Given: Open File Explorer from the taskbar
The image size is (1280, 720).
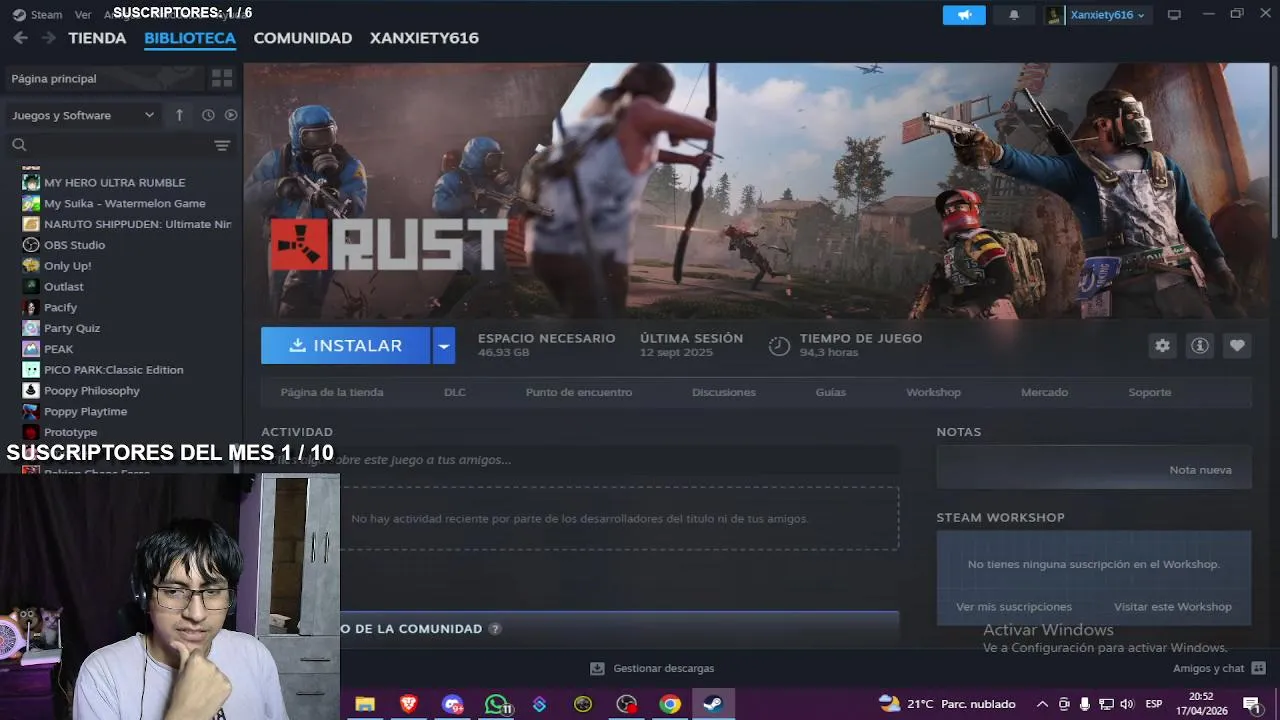Looking at the screenshot, I should click(365, 704).
